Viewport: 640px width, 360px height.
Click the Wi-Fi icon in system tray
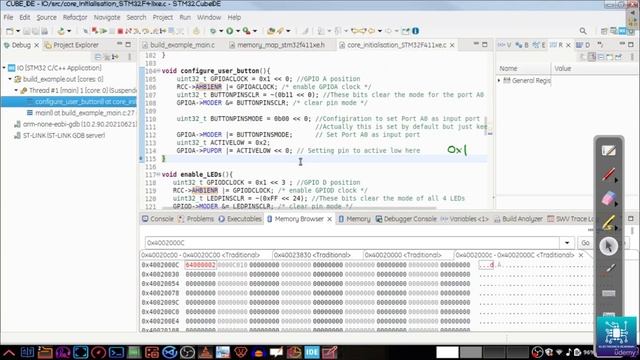(x=559, y=352)
